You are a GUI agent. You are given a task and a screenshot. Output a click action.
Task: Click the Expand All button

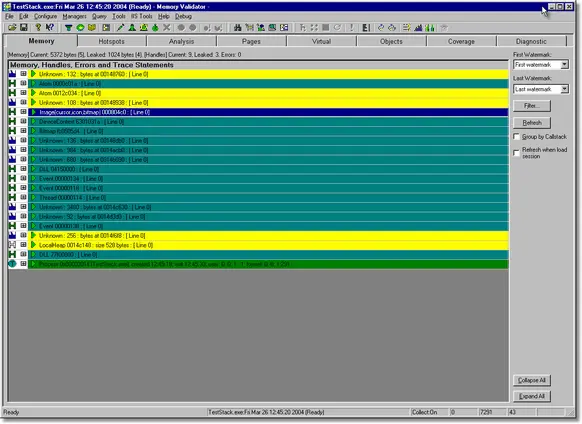point(532,396)
